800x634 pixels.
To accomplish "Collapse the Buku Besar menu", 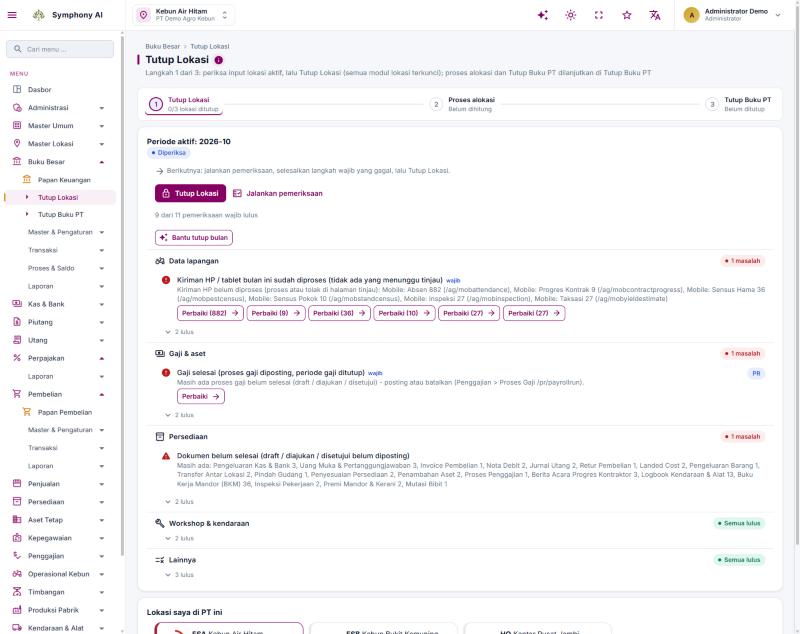I will [x=59, y=162].
